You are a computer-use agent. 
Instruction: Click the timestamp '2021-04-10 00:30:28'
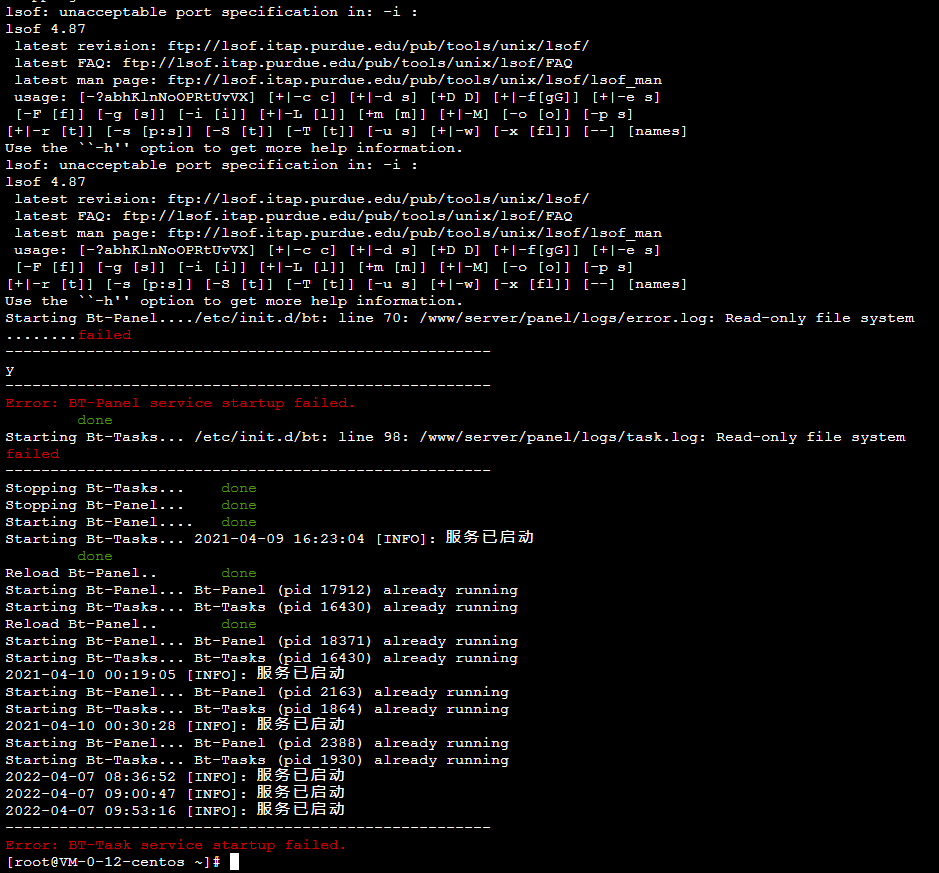click(x=91, y=726)
